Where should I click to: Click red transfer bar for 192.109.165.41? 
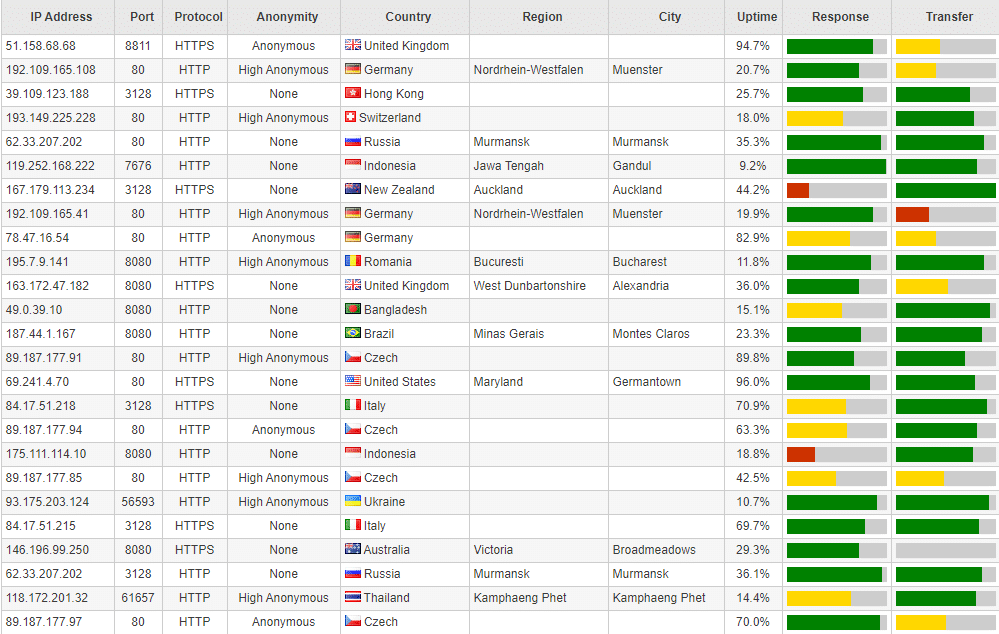coord(912,214)
